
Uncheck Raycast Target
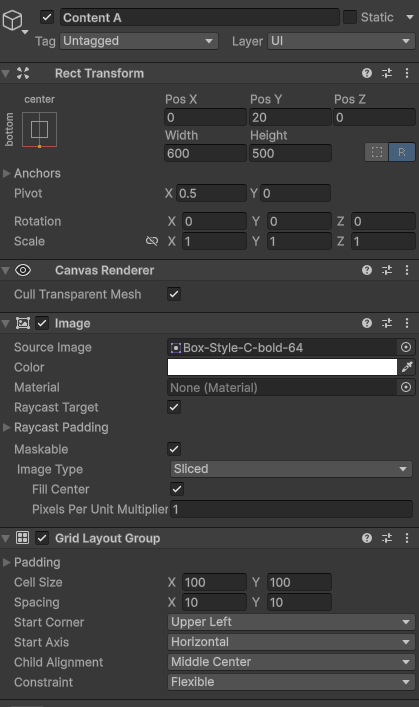[174, 407]
